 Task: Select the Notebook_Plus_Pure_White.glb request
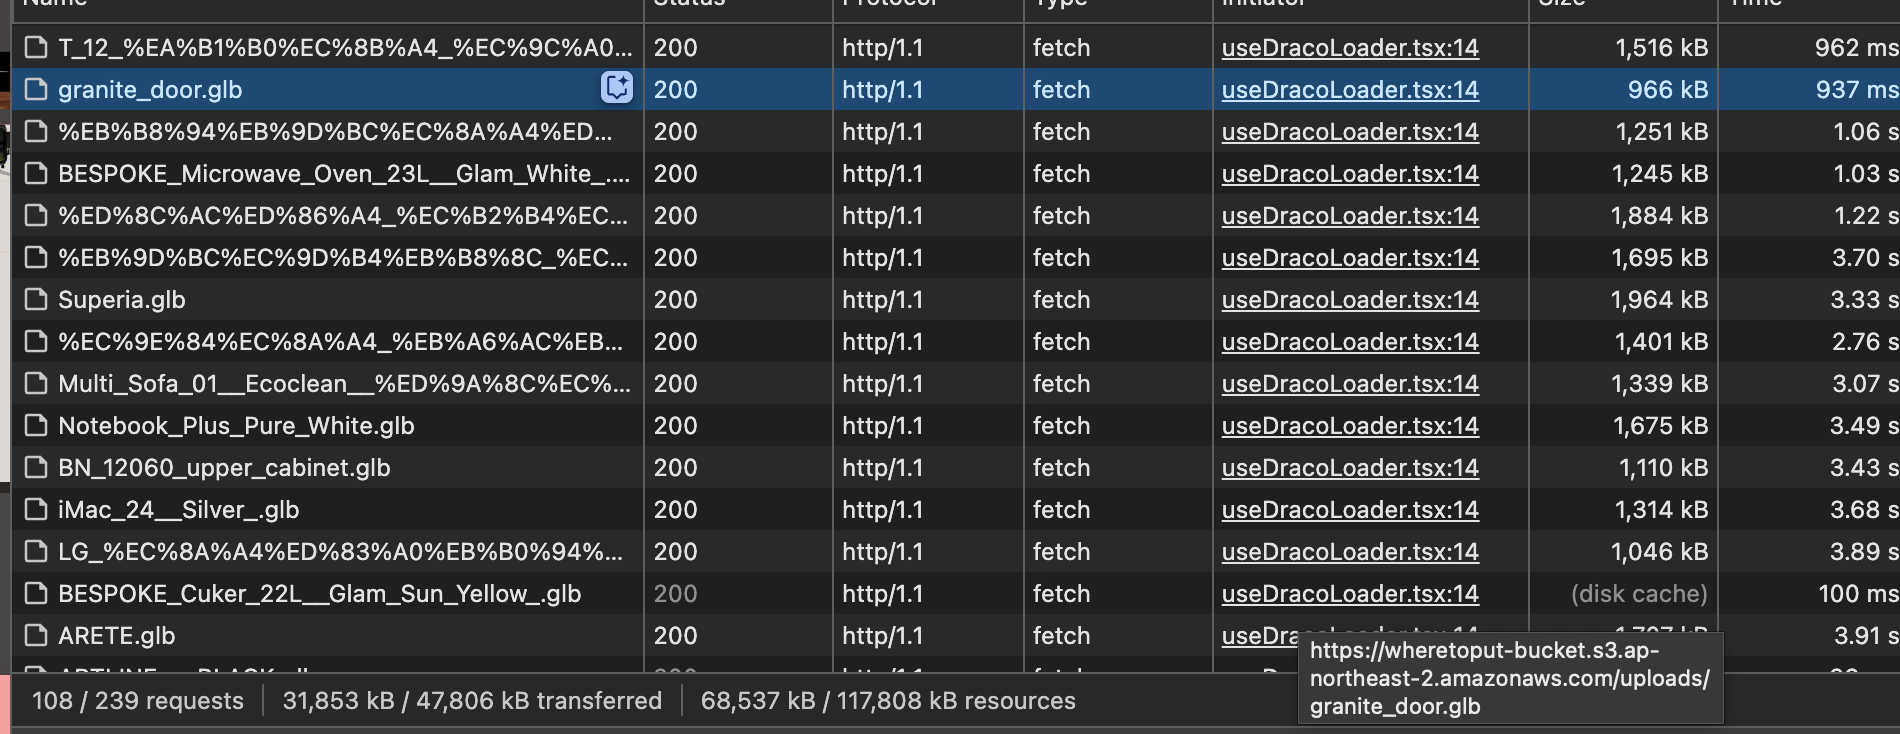236,425
